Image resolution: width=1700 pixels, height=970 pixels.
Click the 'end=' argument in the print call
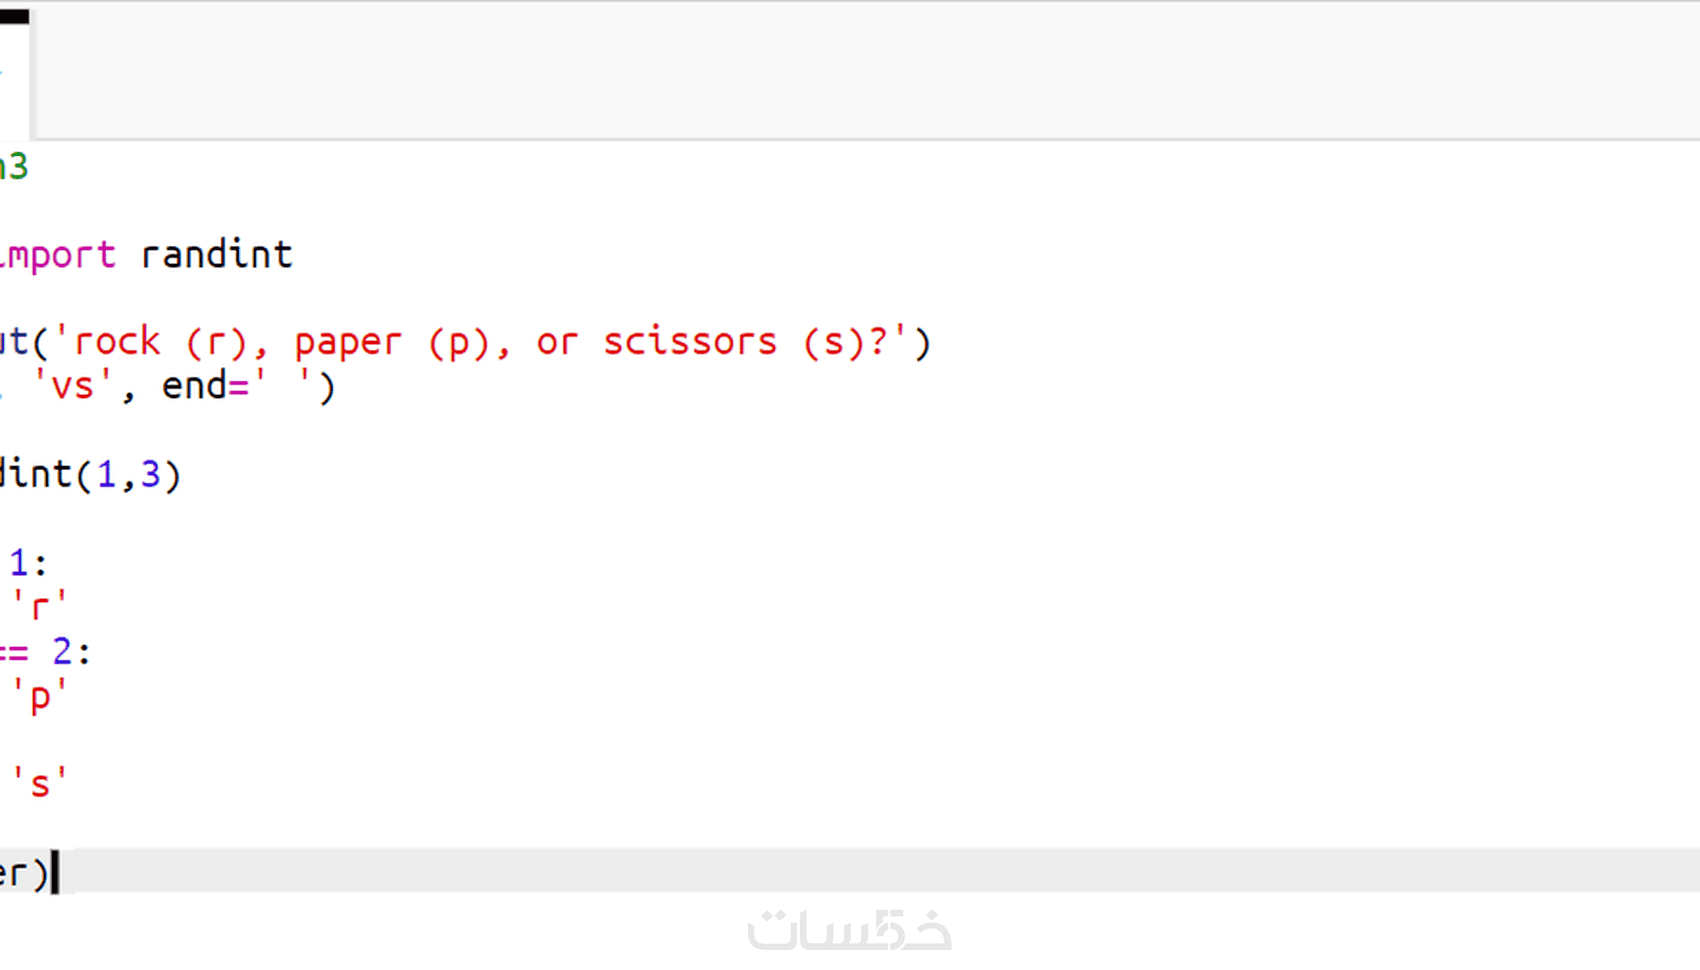pyautogui.click(x=204, y=386)
